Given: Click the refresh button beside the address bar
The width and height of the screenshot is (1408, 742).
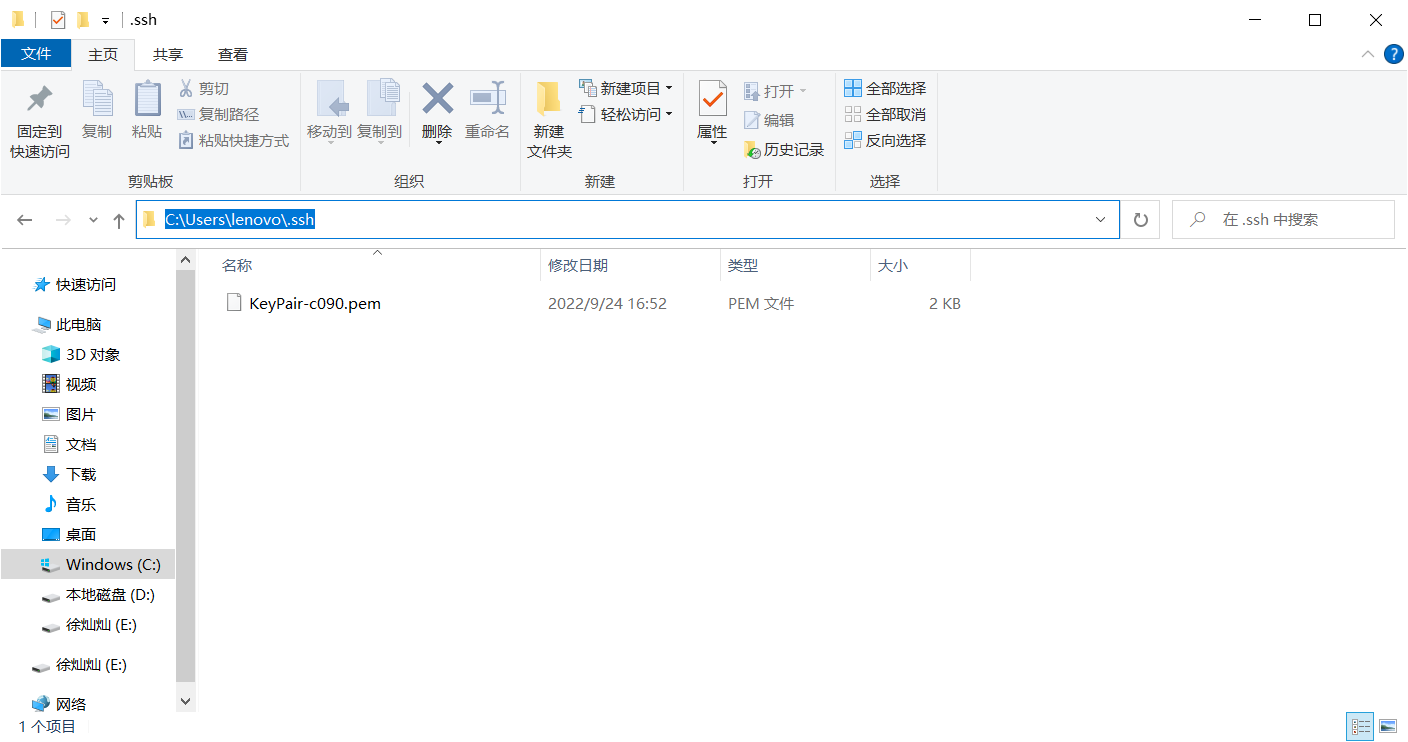Looking at the screenshot, I should click(1140, 219).
